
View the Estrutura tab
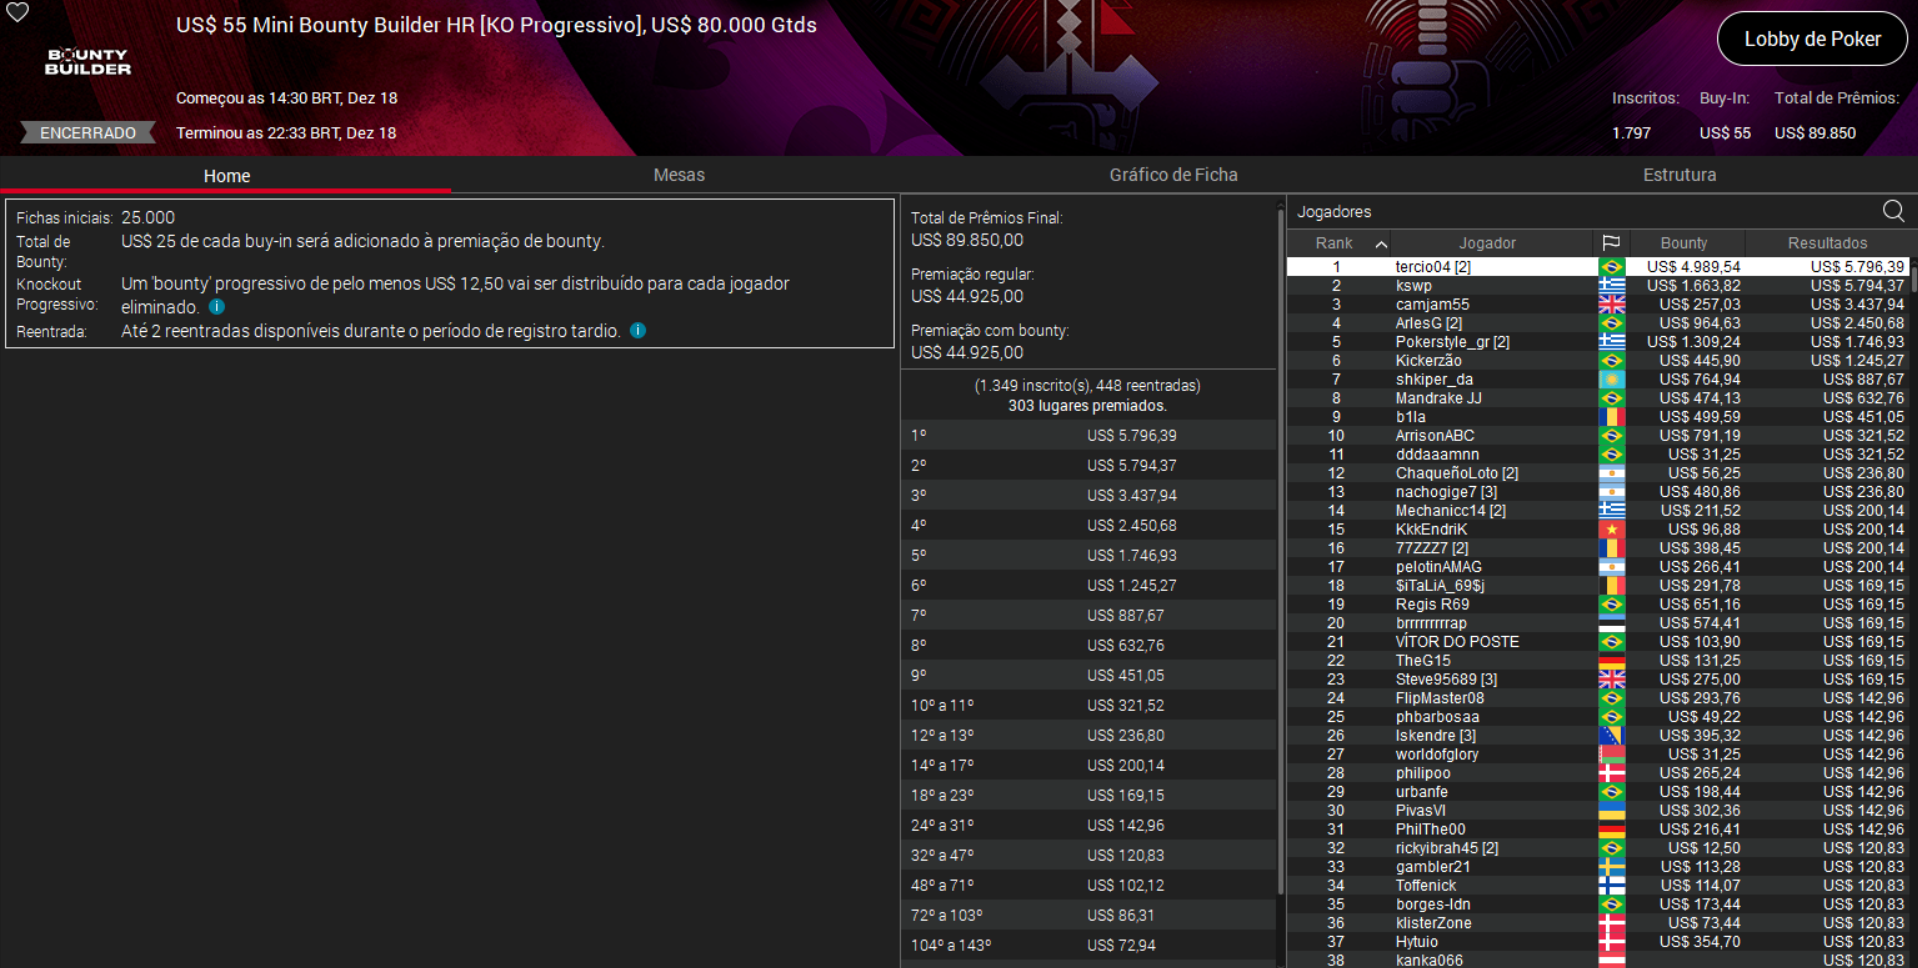[1679, 174]
